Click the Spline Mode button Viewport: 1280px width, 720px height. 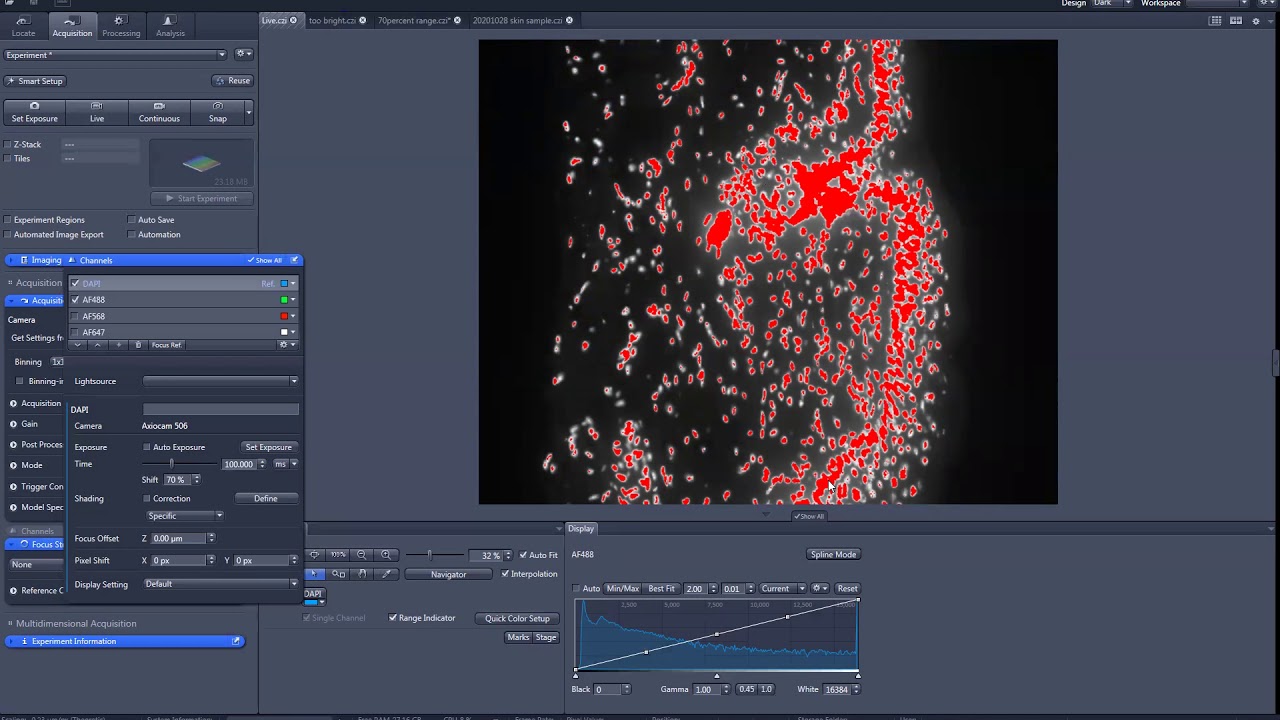coord(833,554)
